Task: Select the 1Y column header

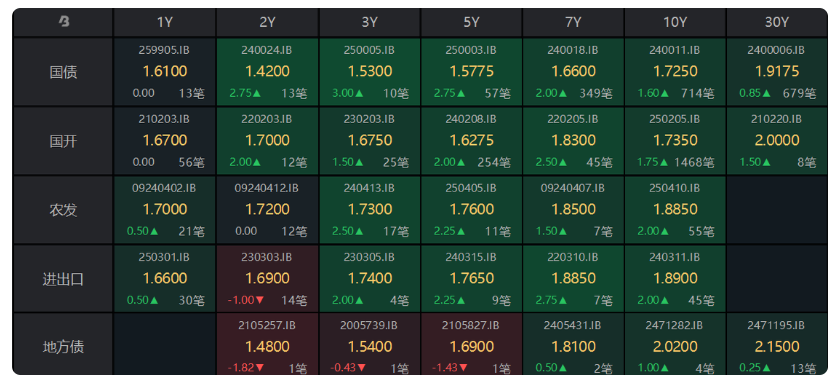Action: [x=165, y=22]
